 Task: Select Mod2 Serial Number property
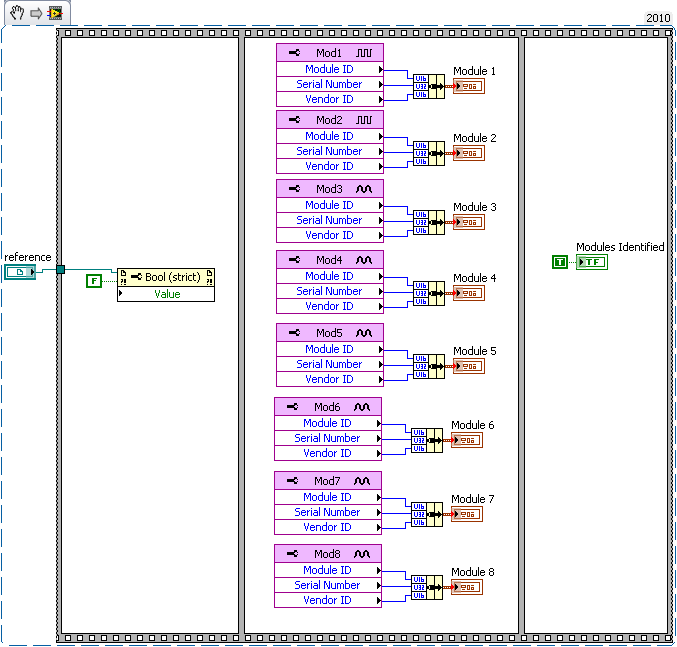pos(330,151)
